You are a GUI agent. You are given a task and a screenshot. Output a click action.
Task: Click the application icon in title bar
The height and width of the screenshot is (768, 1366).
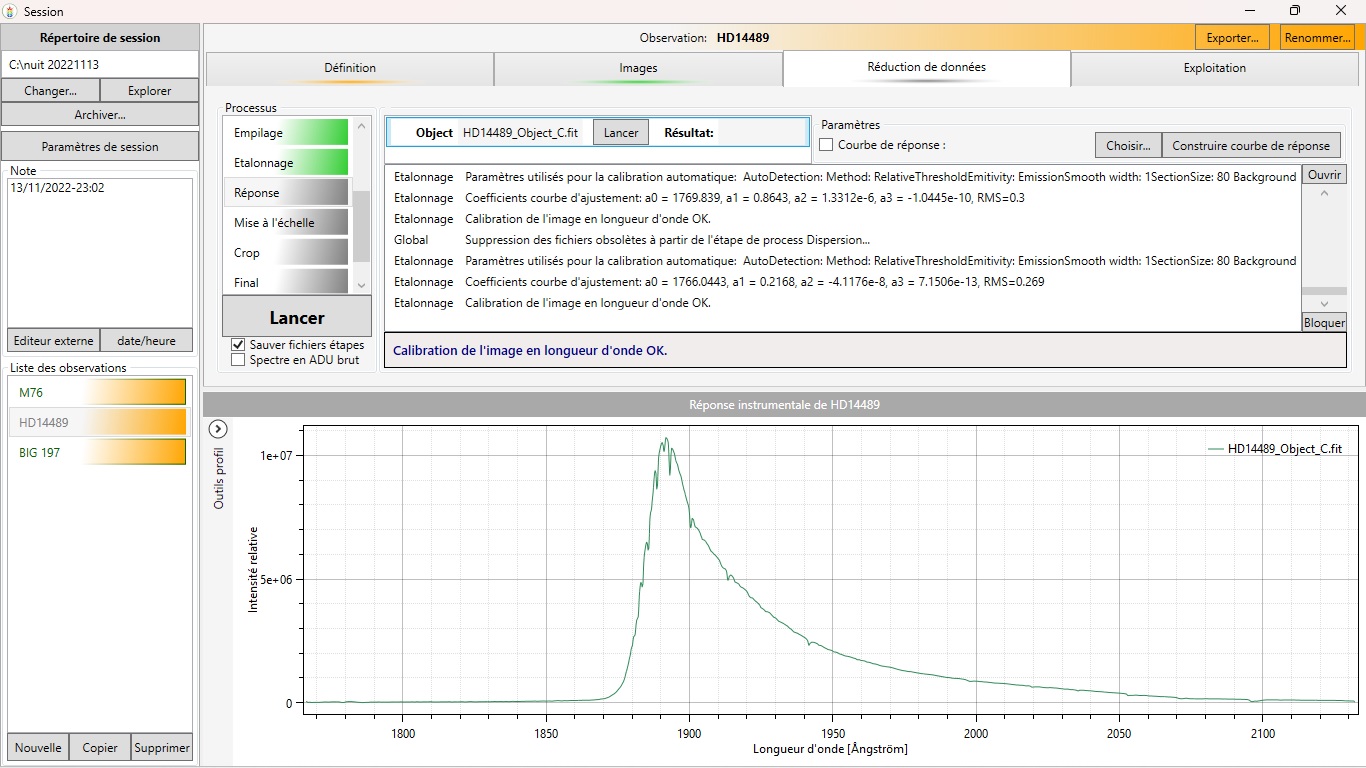10,11
